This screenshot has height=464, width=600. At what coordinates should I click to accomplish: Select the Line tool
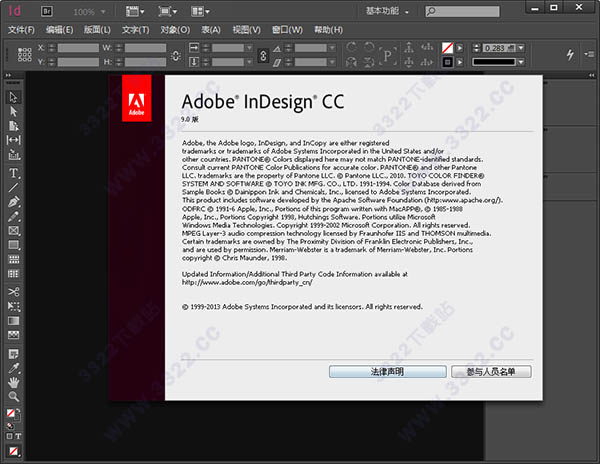tap(13, 187)
